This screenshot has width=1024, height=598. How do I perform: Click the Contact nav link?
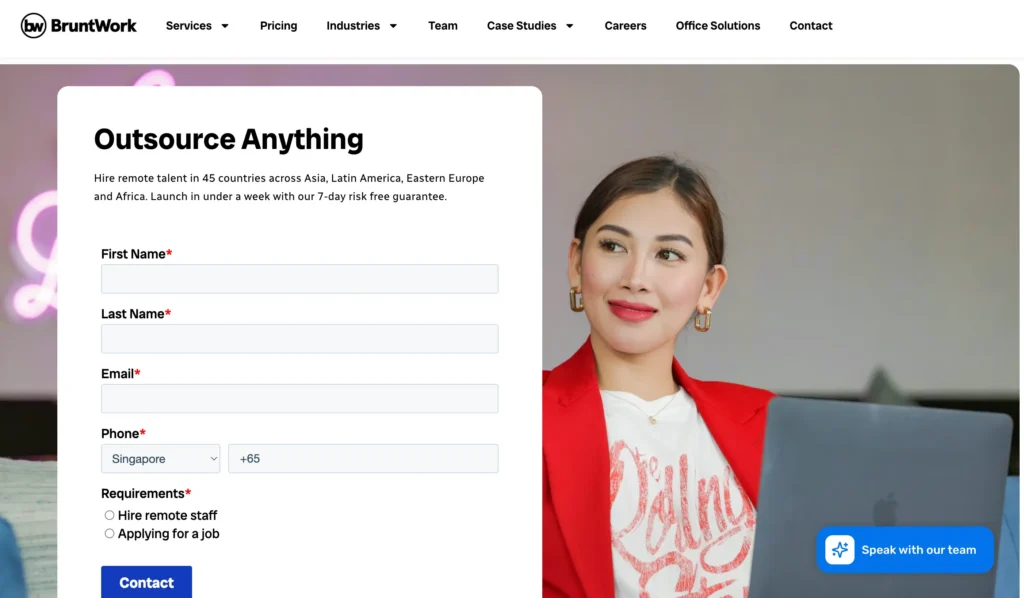tap(810, 25)
